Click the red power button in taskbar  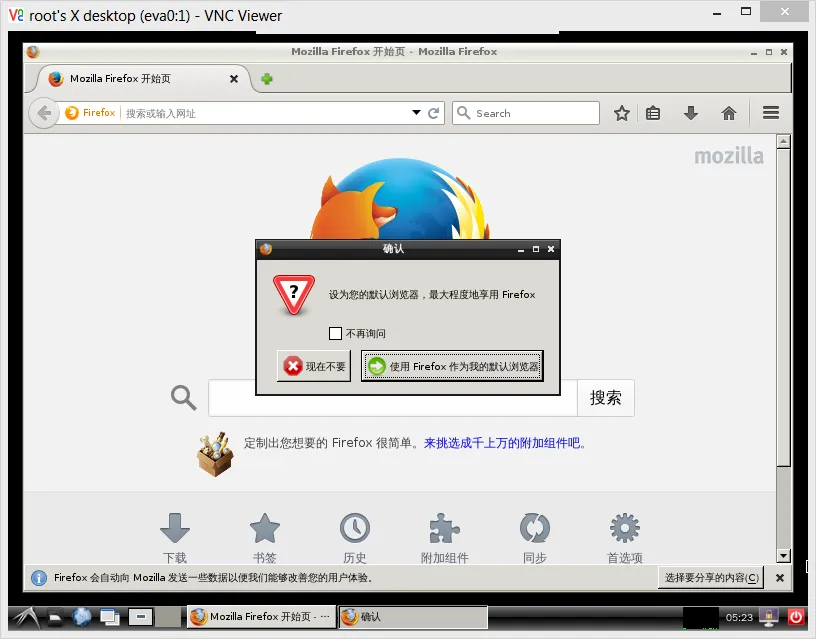[796, 617]
